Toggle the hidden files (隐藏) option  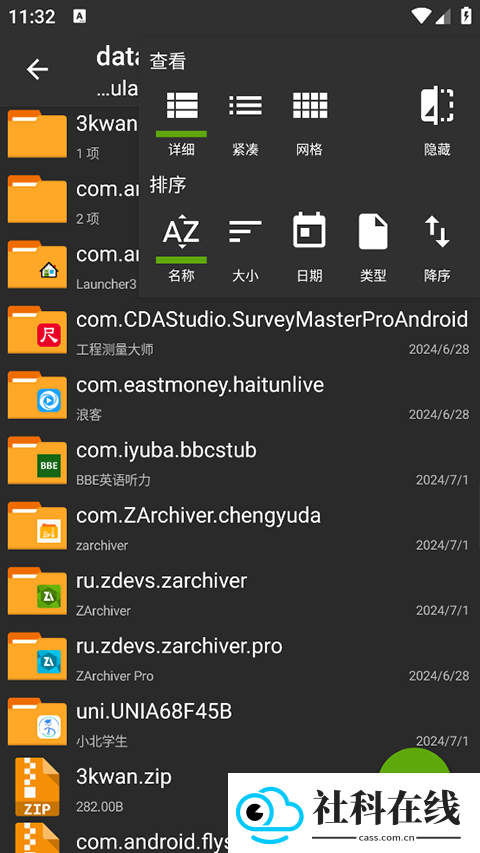[x=437, y=122]
